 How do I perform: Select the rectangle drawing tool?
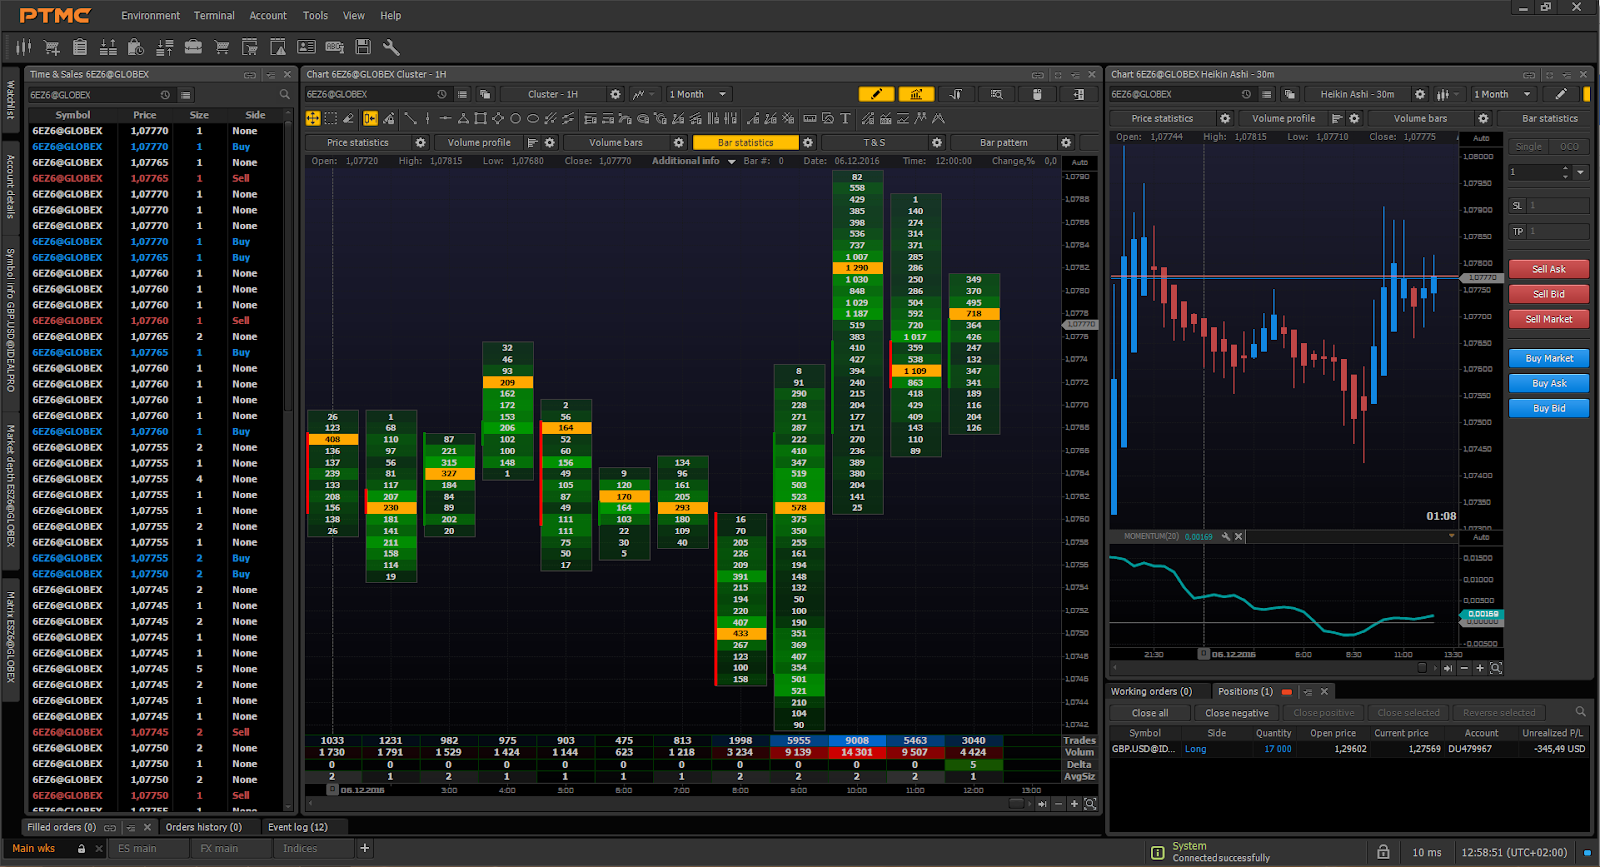[481, 118]
